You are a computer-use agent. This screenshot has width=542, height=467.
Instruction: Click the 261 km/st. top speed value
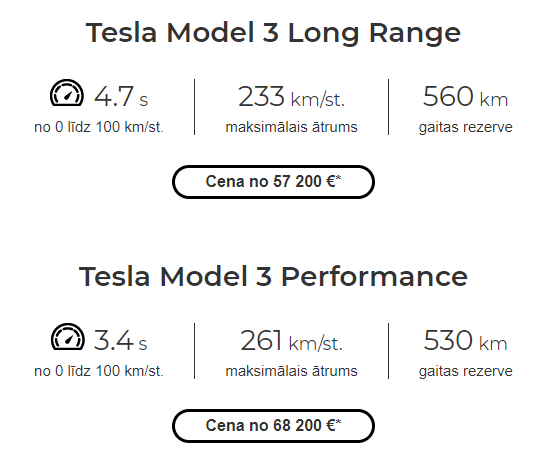pyautogui.click(x=291, y=340)
